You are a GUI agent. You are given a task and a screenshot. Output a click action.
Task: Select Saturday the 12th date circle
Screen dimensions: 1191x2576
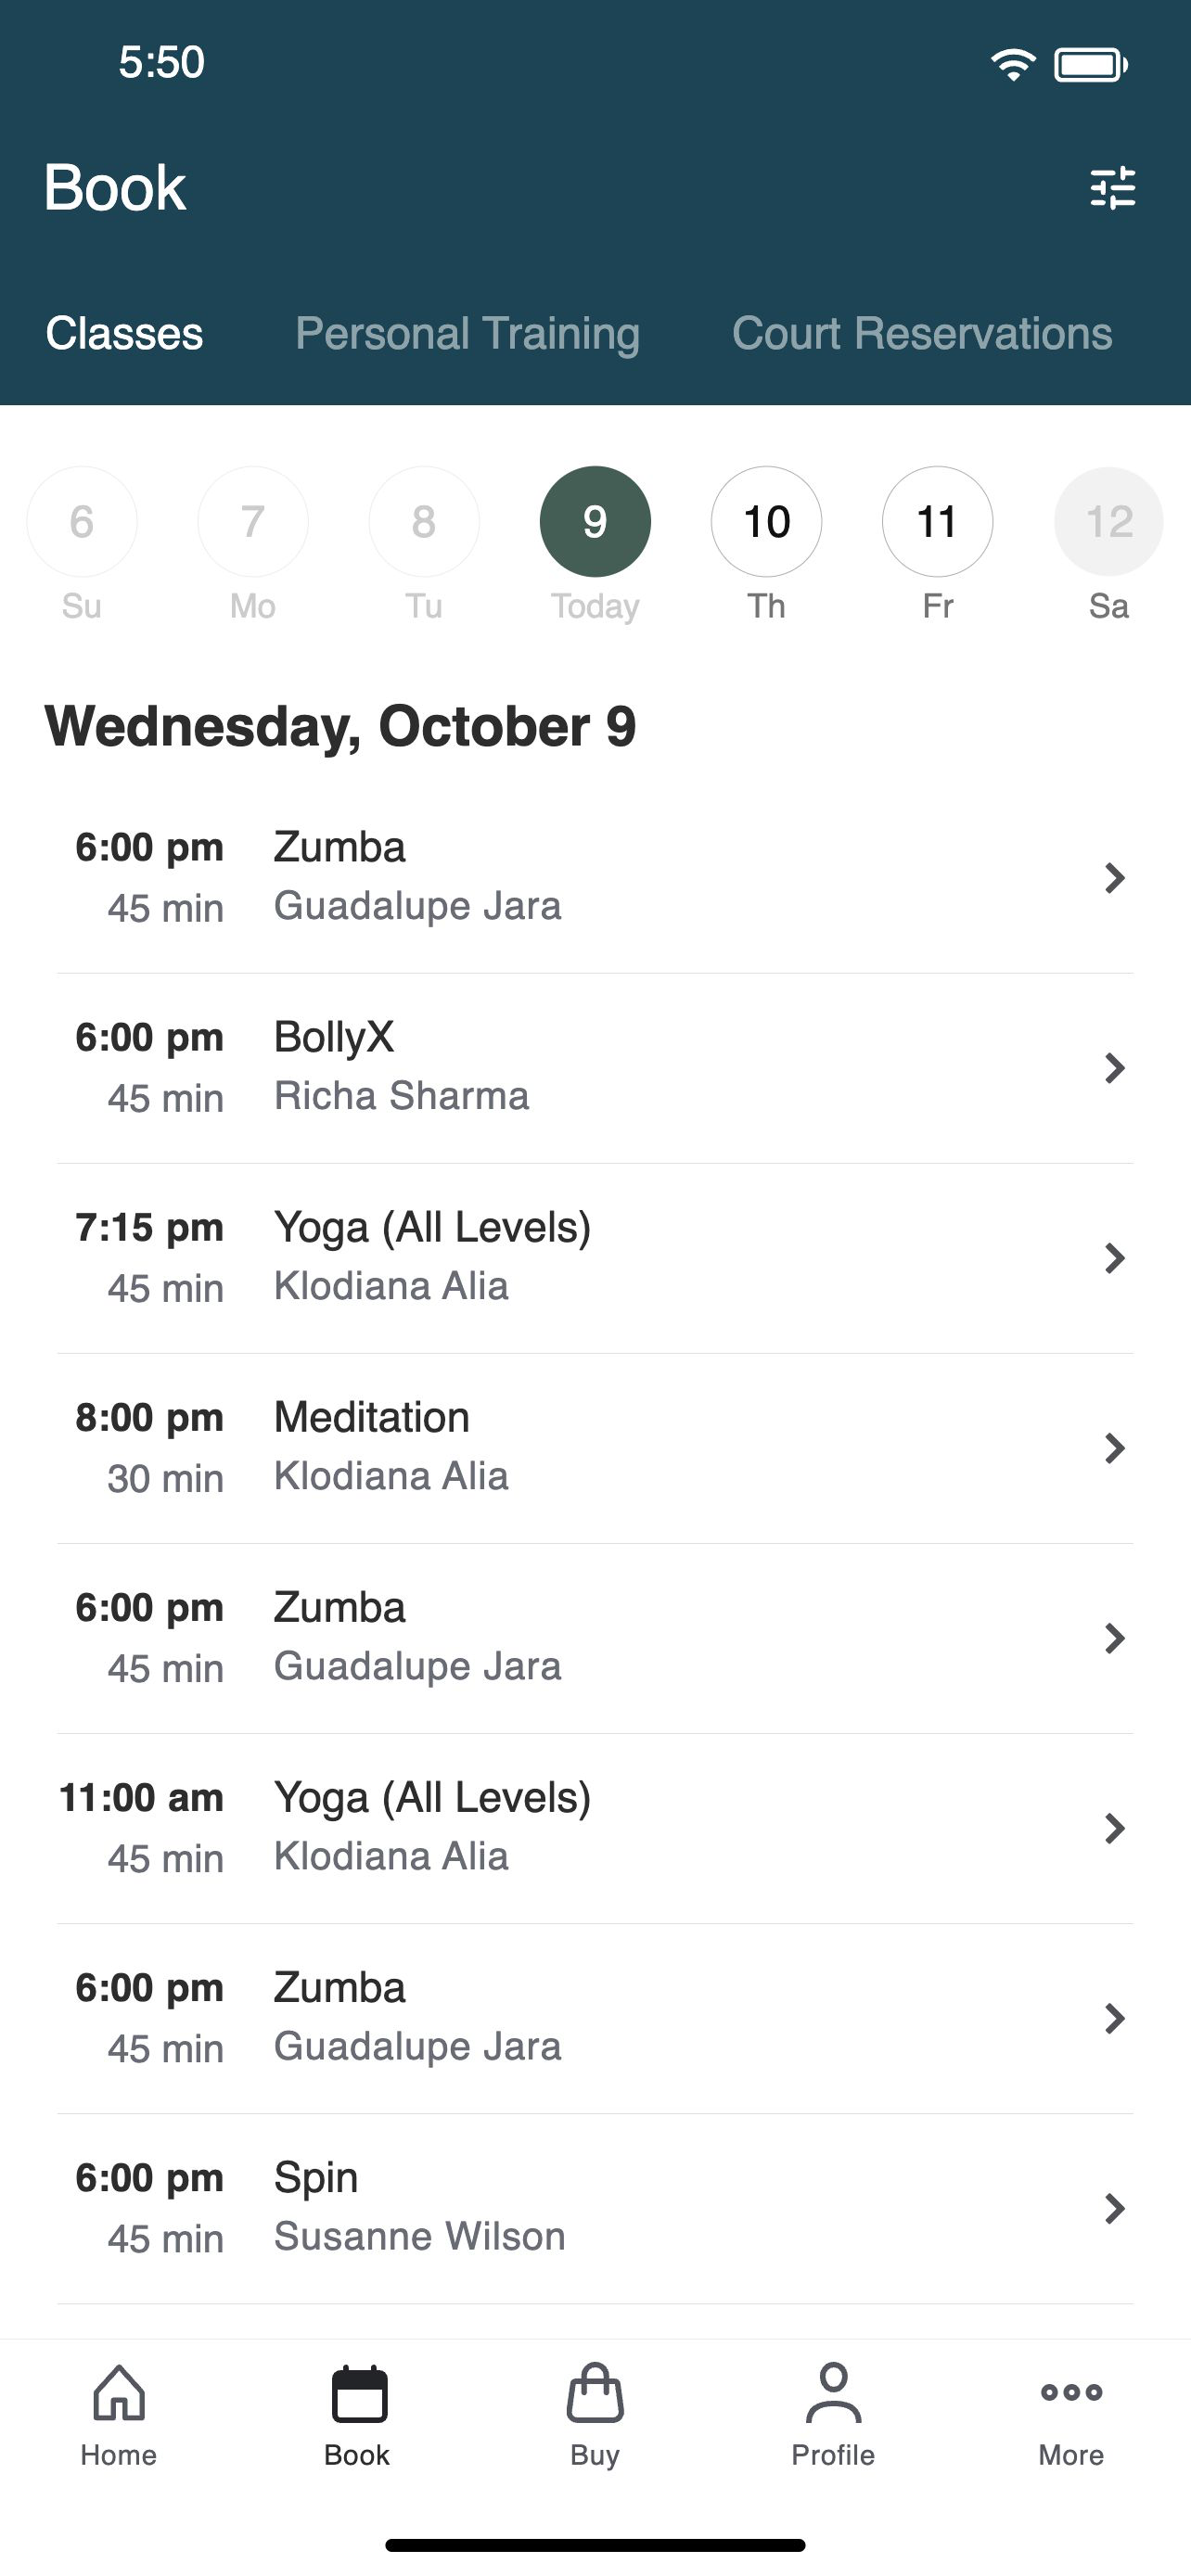pyautogui.click(x=1108, y=521)
